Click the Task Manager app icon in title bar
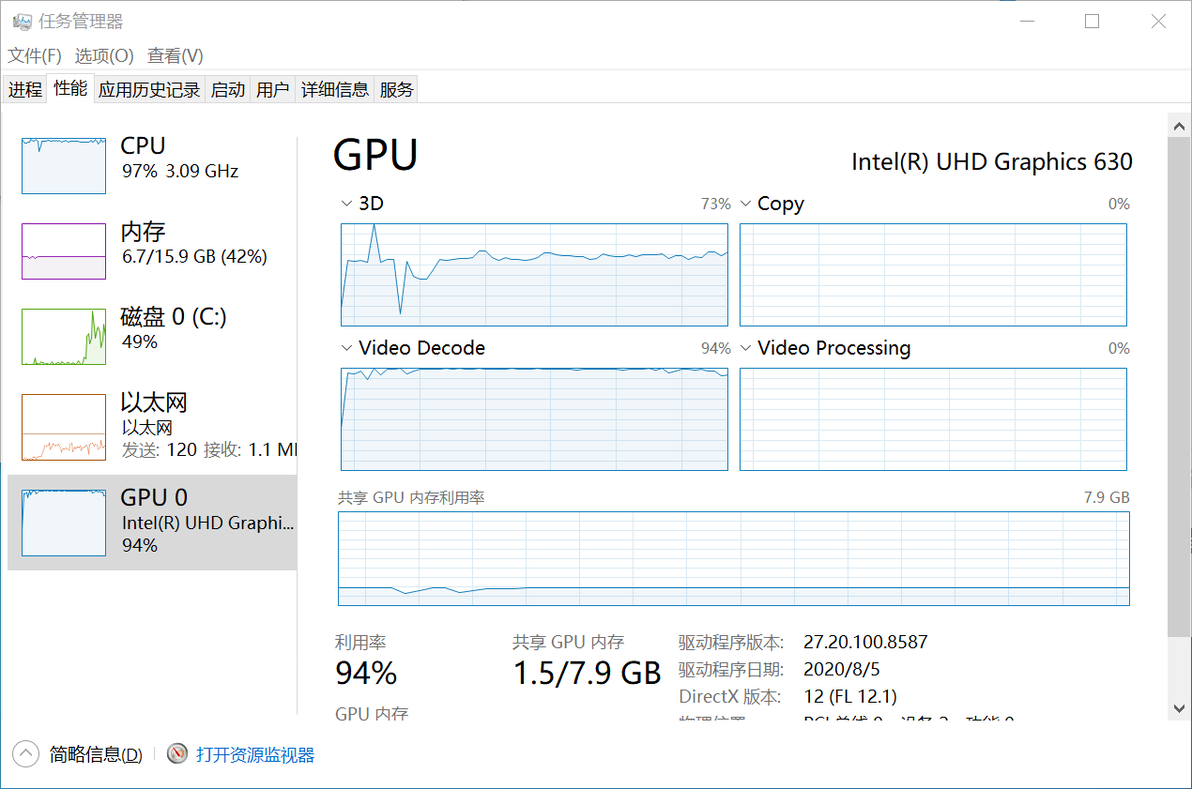This screenshot has height=789, width=1192. pos(21,21)
